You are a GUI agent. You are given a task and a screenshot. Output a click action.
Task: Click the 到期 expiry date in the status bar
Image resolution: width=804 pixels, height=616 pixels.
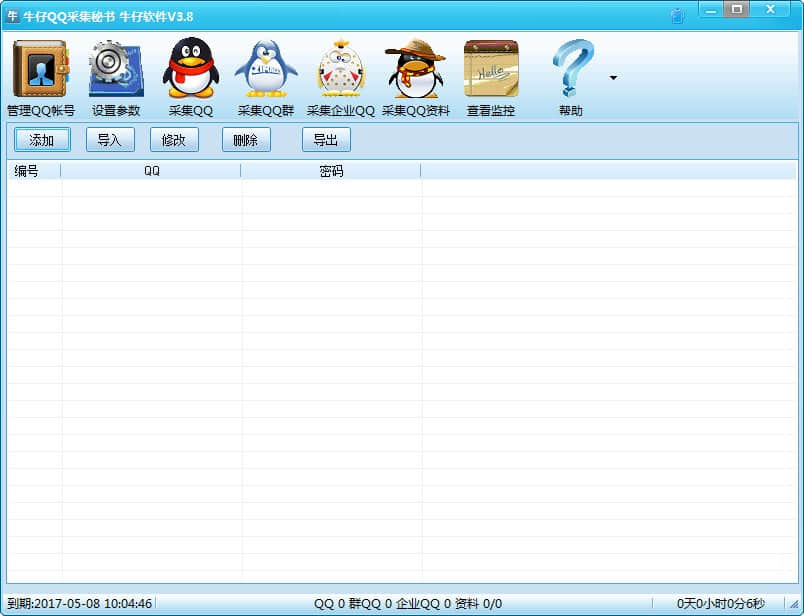click(x=79, y=603)
